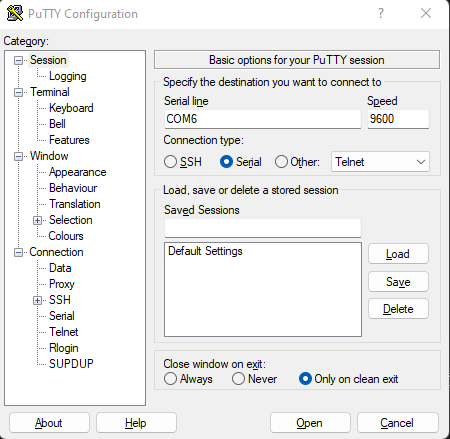Choose the Other connection type radio button

[x=281, y=162]
